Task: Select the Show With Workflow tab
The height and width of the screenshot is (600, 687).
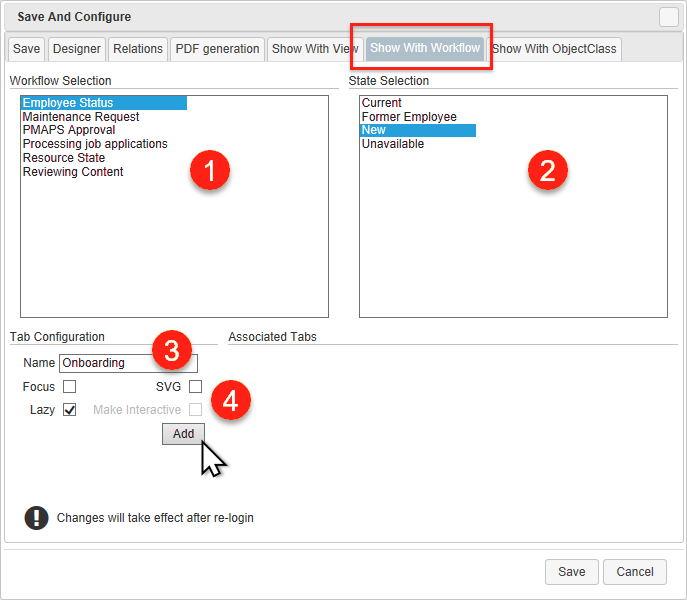Action: coord(425,48)
